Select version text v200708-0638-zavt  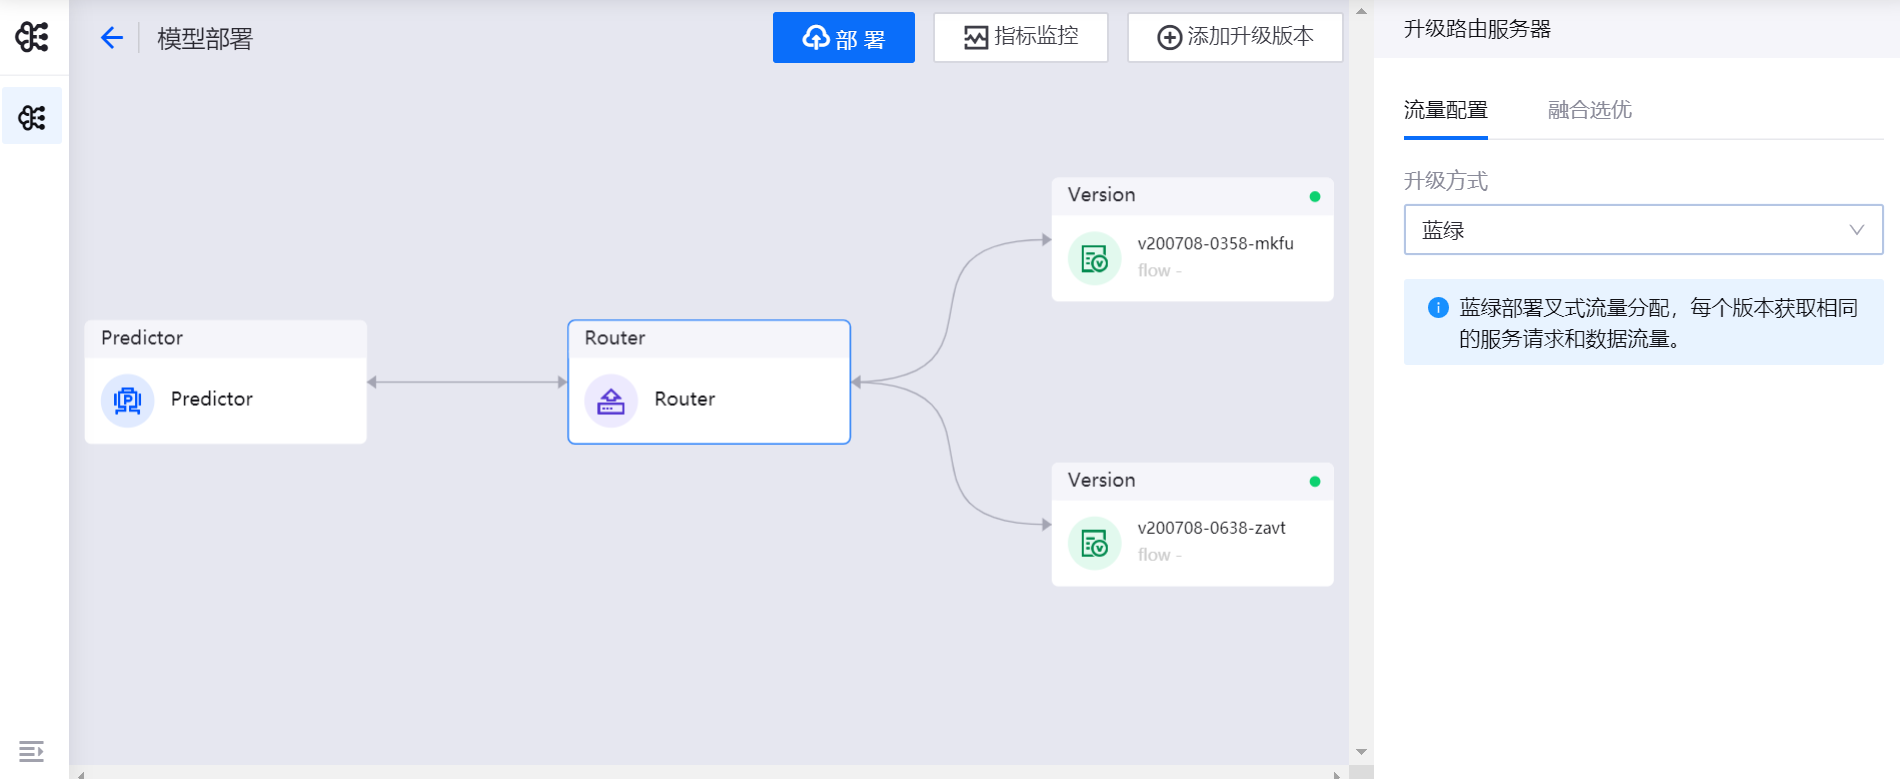[1211, 528]
